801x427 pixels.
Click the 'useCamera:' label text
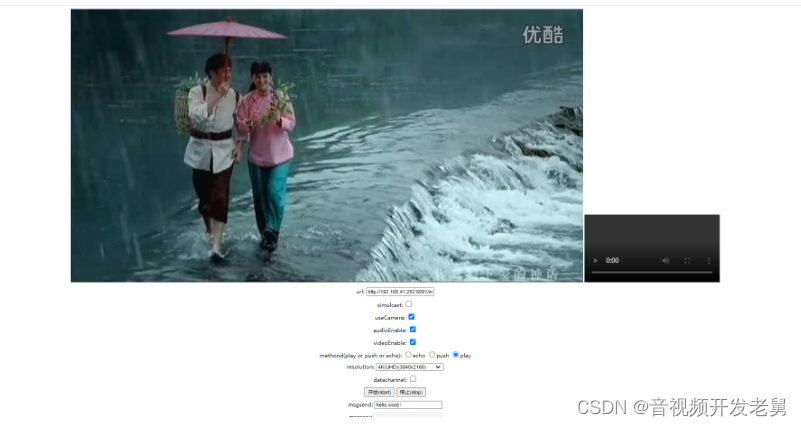pyautogui.click(x=390, y=318)
